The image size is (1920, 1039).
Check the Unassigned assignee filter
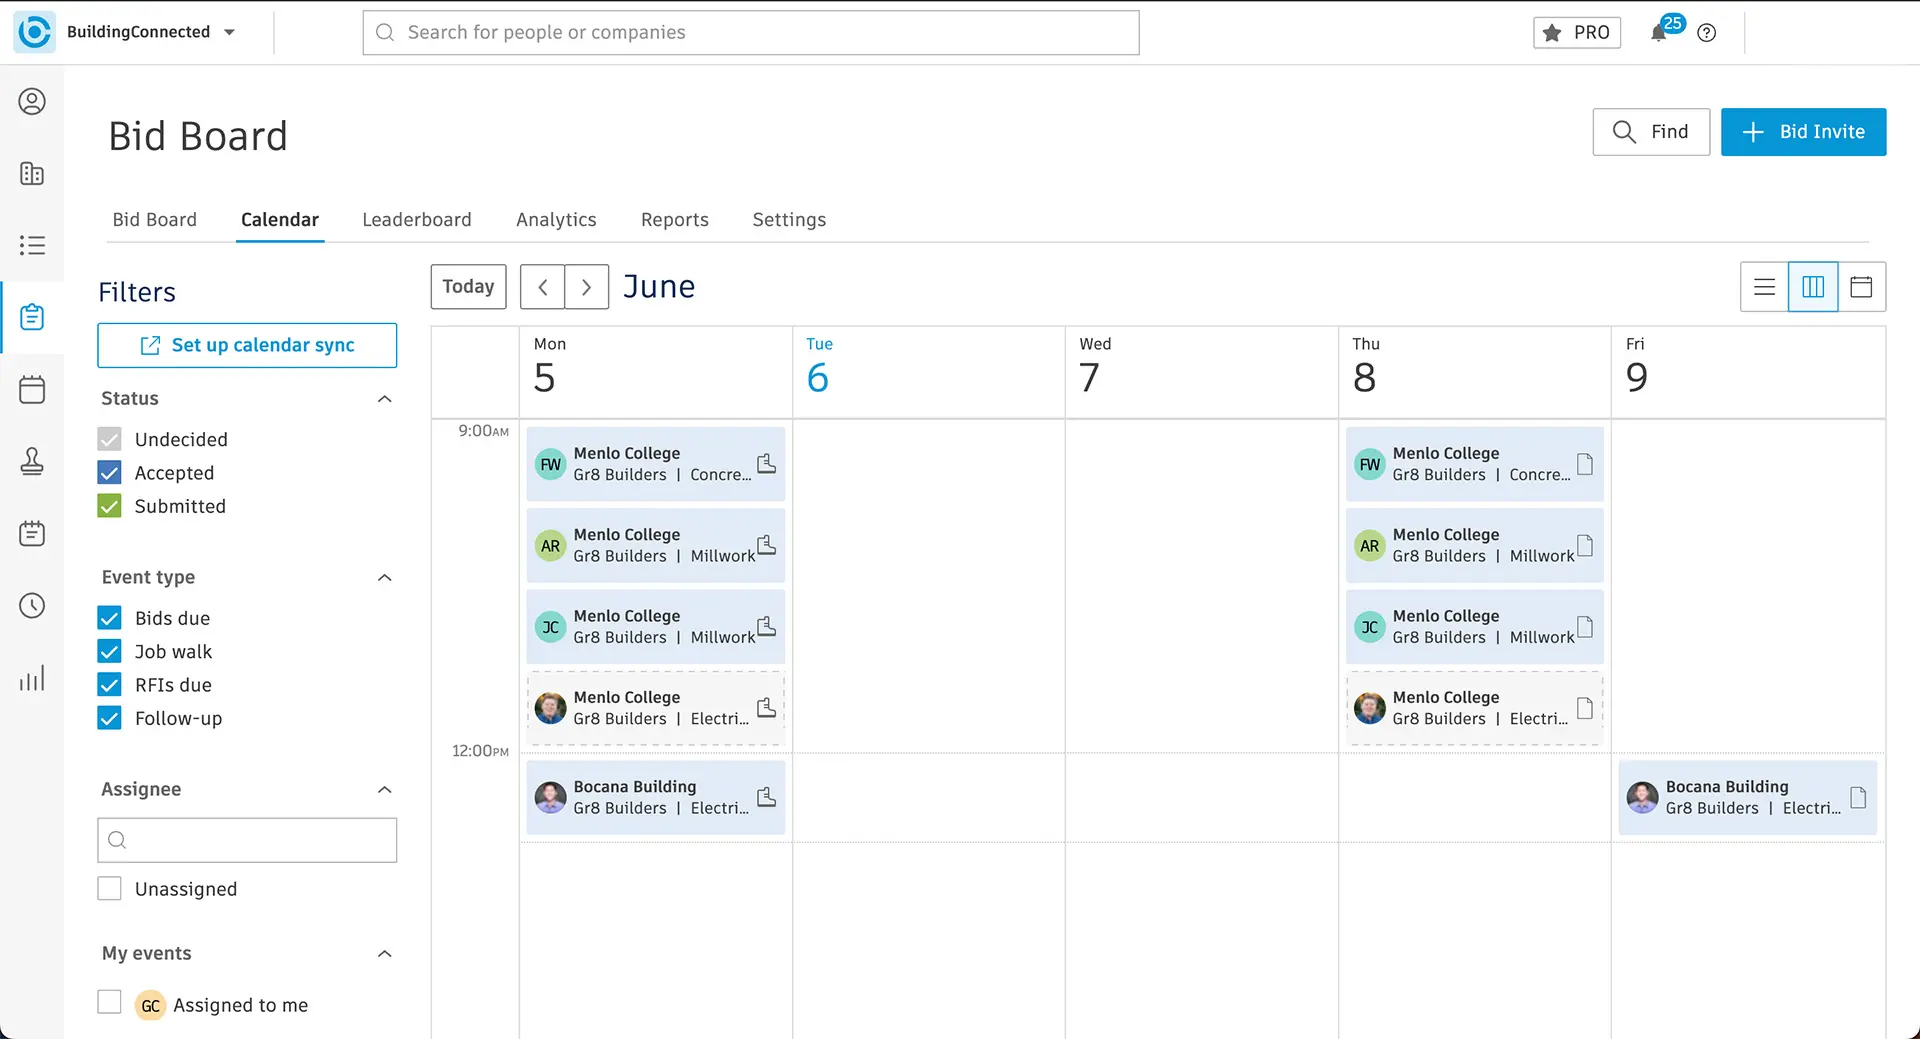[110, 889]
